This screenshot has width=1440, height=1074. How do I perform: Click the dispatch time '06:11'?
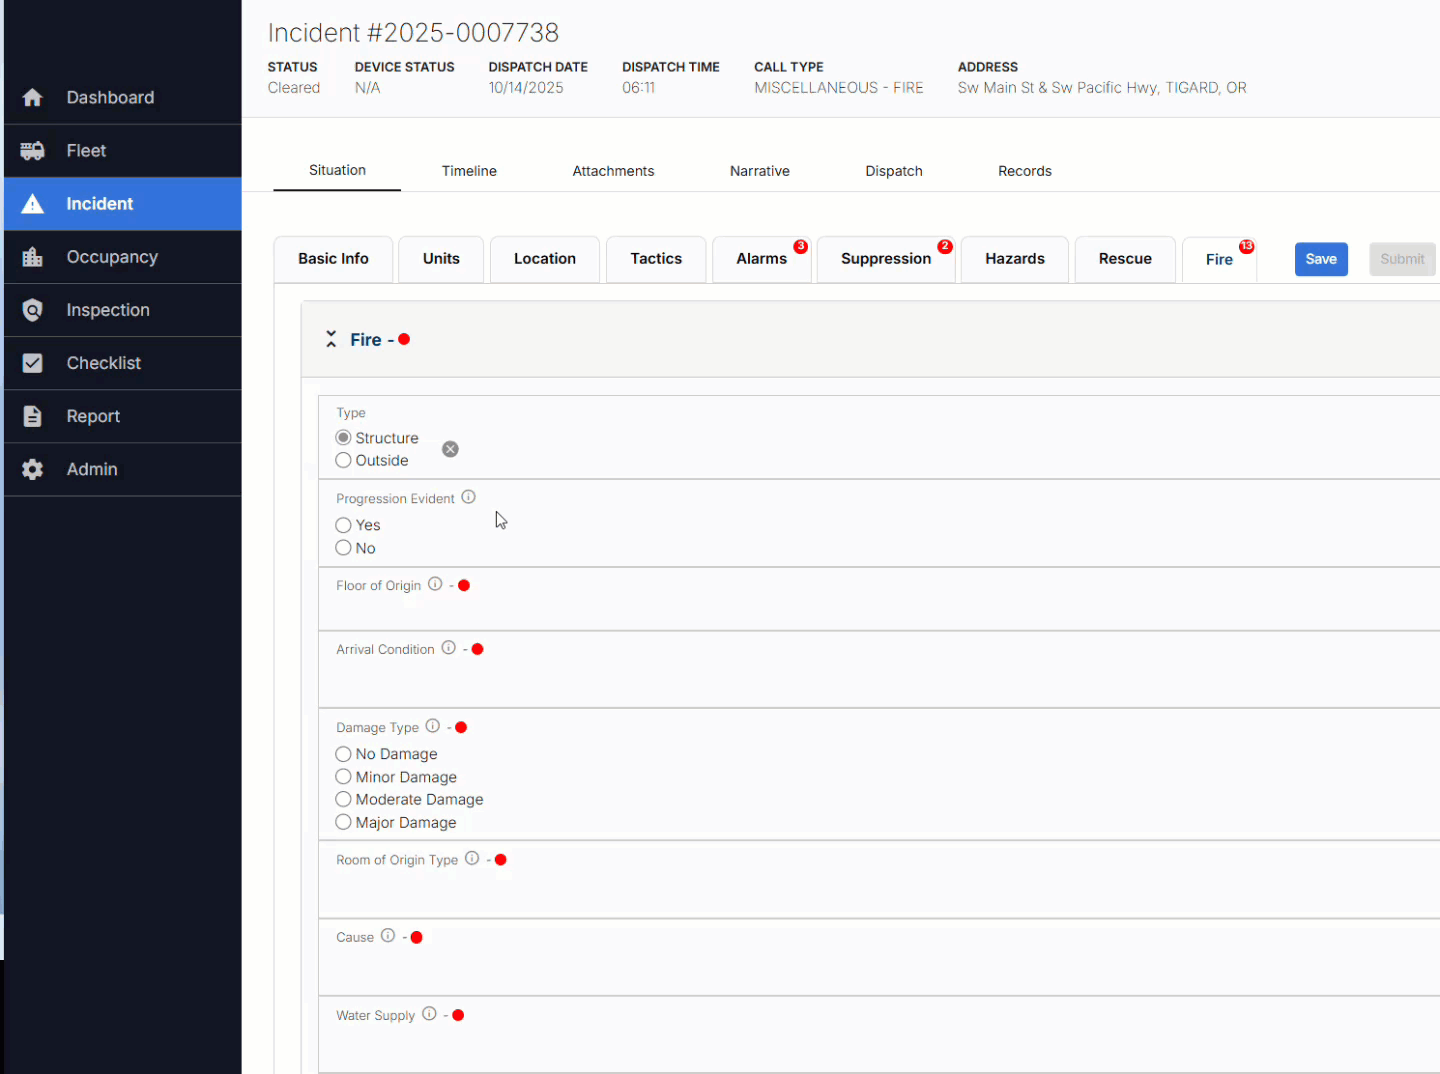pos(638,88)
